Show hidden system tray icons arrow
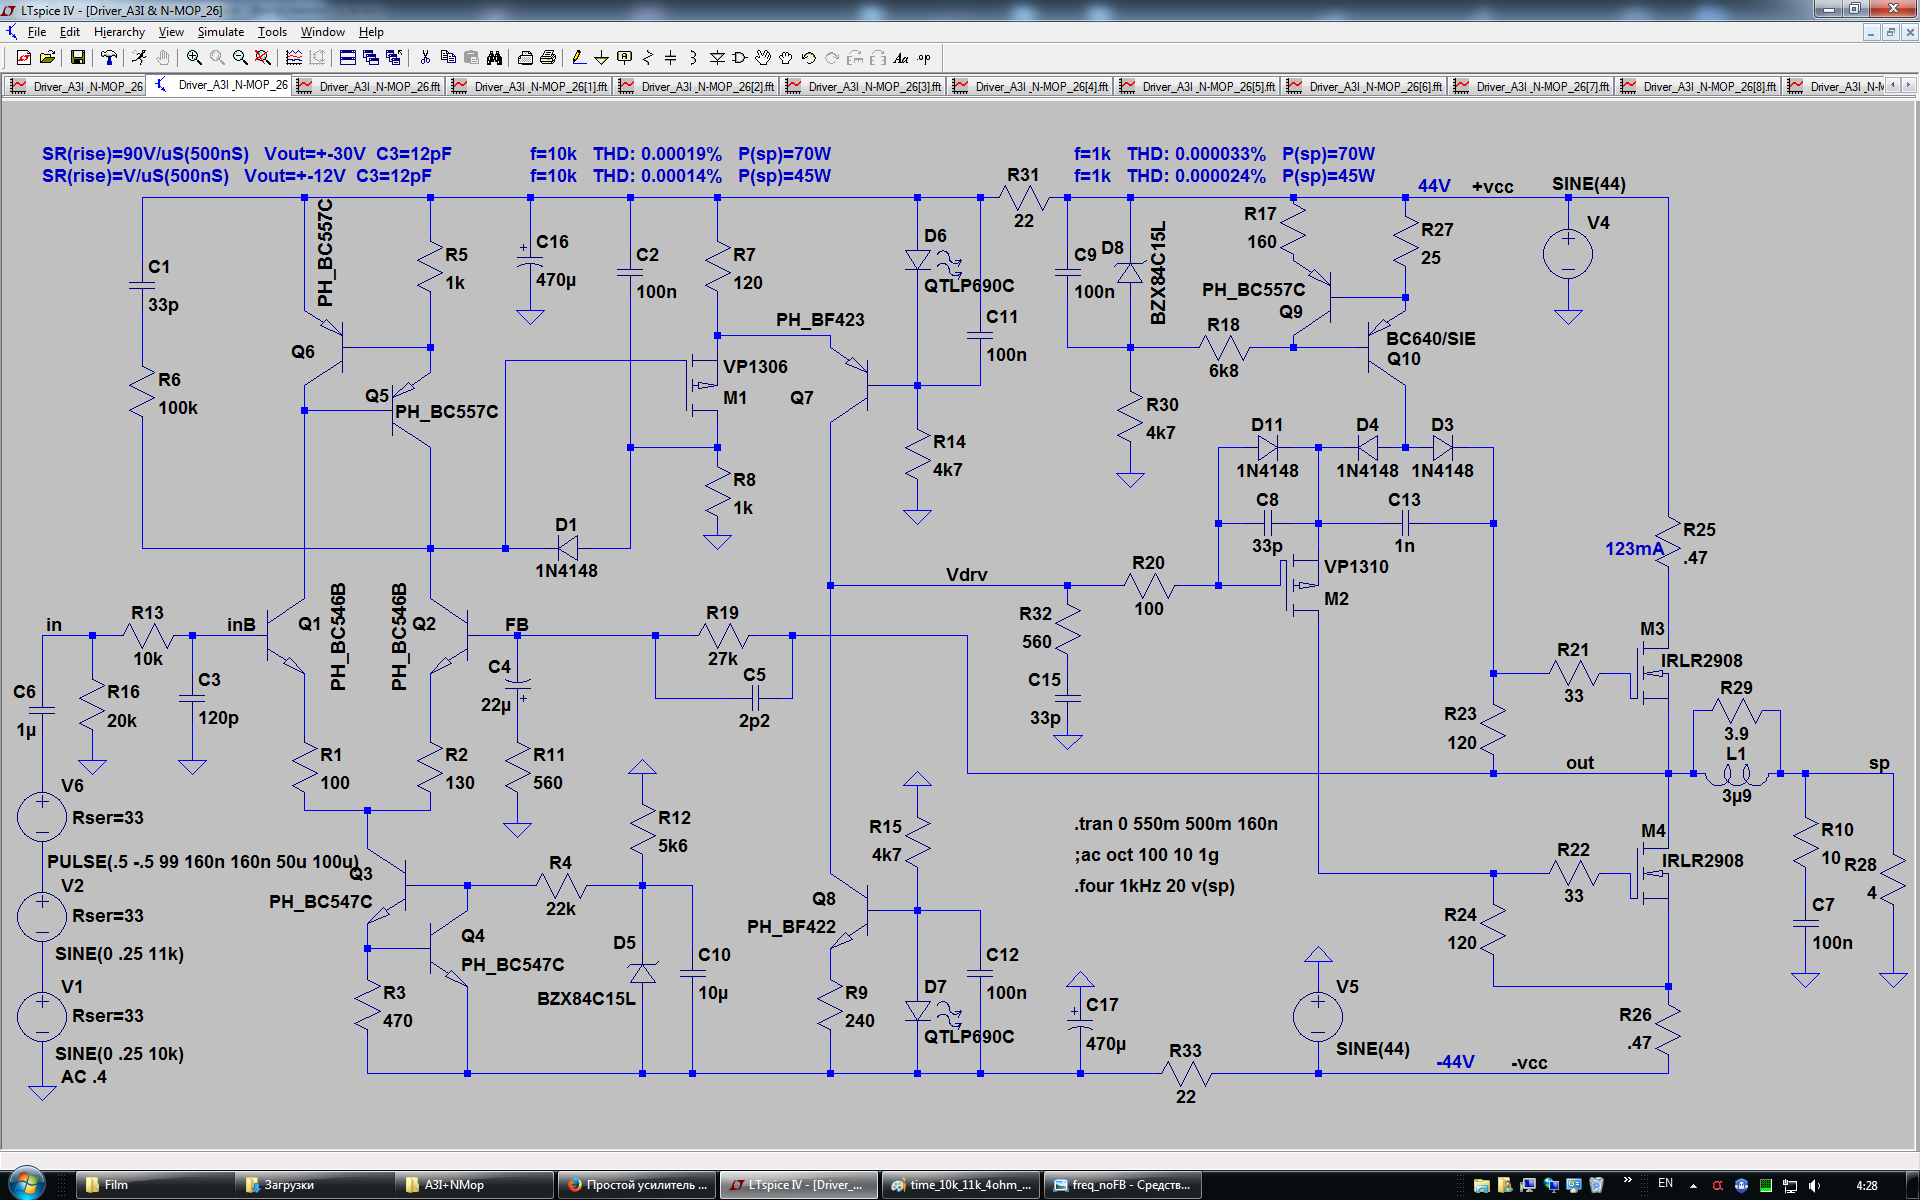The width and height of the screenshot is (1920, 1200). [x=1693, y=1185]
